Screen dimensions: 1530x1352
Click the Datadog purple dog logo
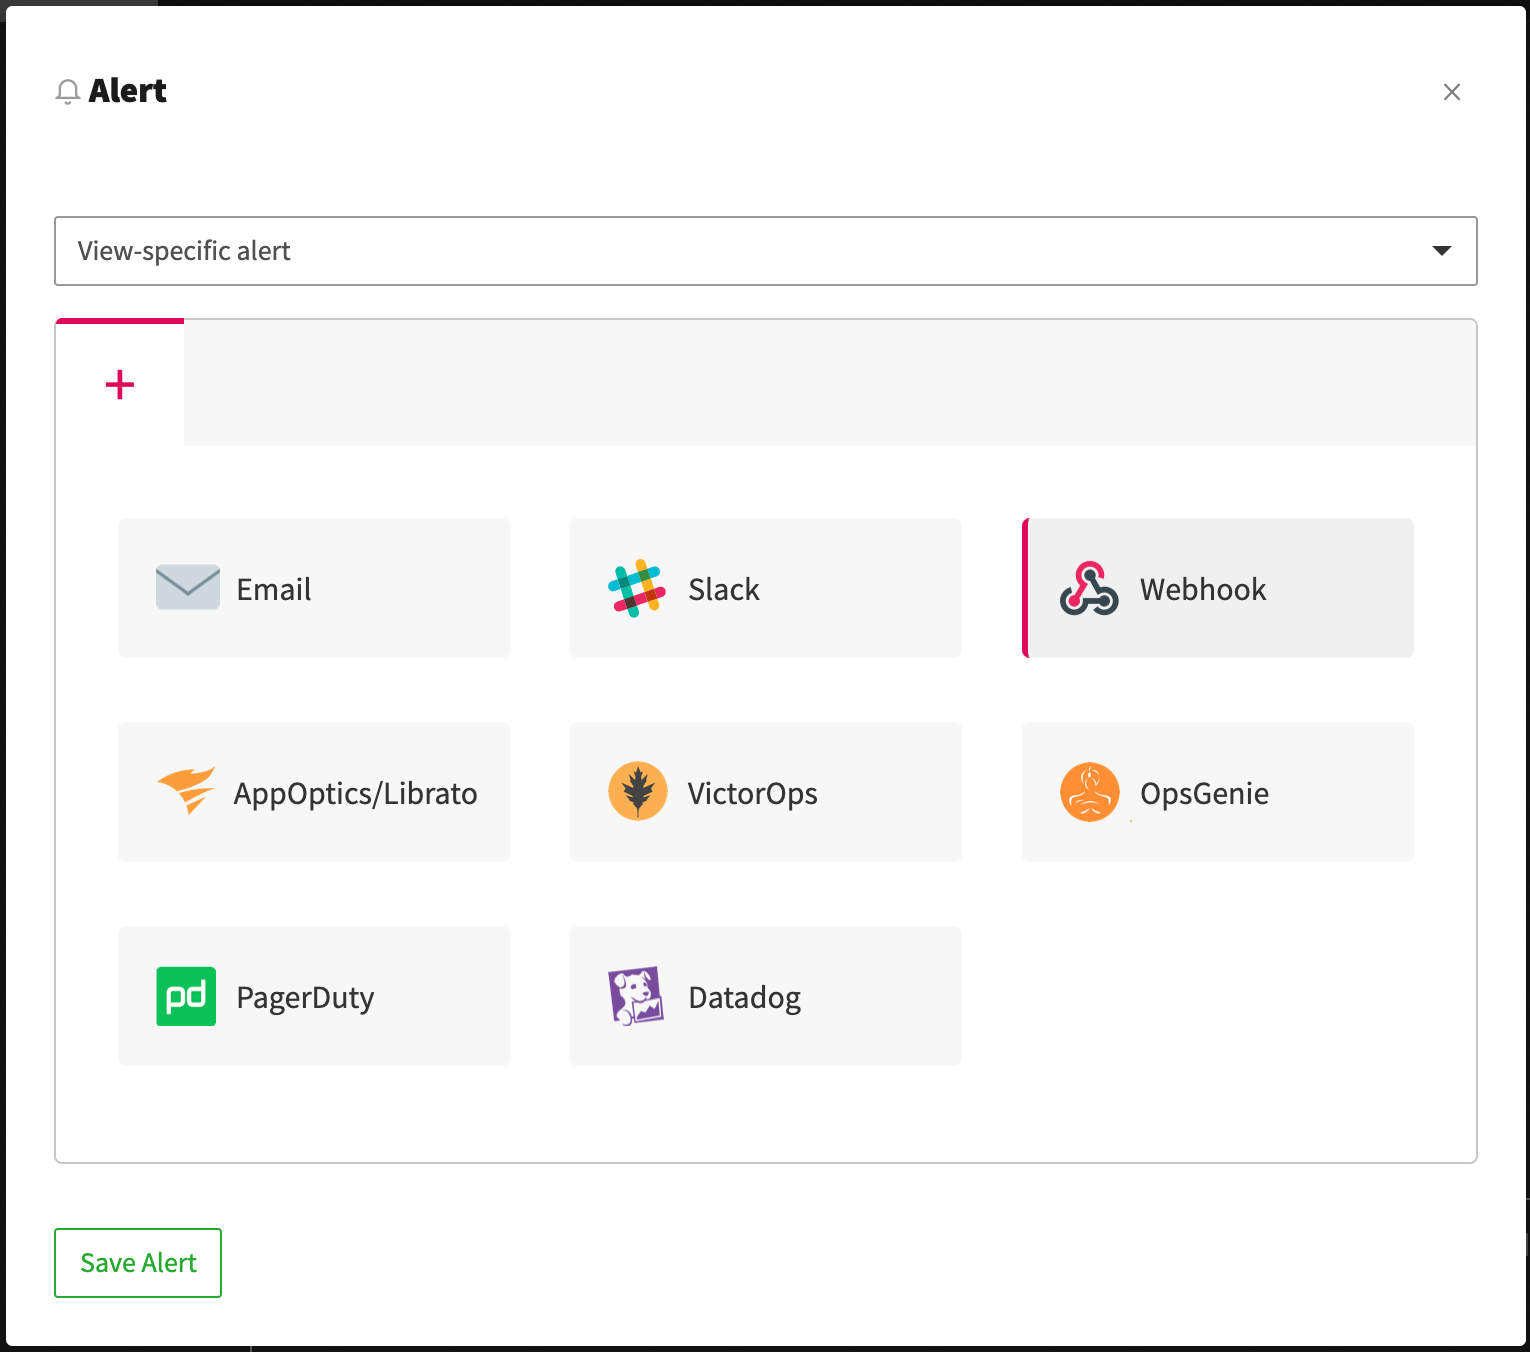coord(637,996)
